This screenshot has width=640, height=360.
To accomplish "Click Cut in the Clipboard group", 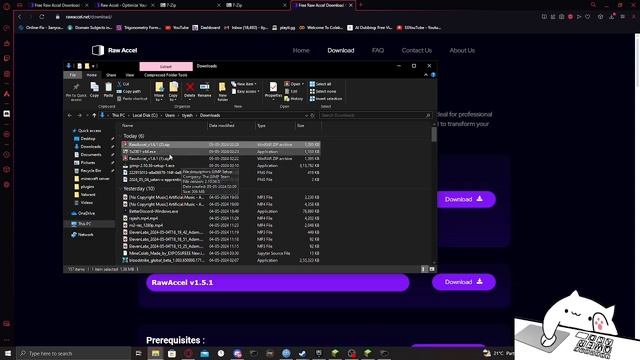I will click(x=123, y=84).
